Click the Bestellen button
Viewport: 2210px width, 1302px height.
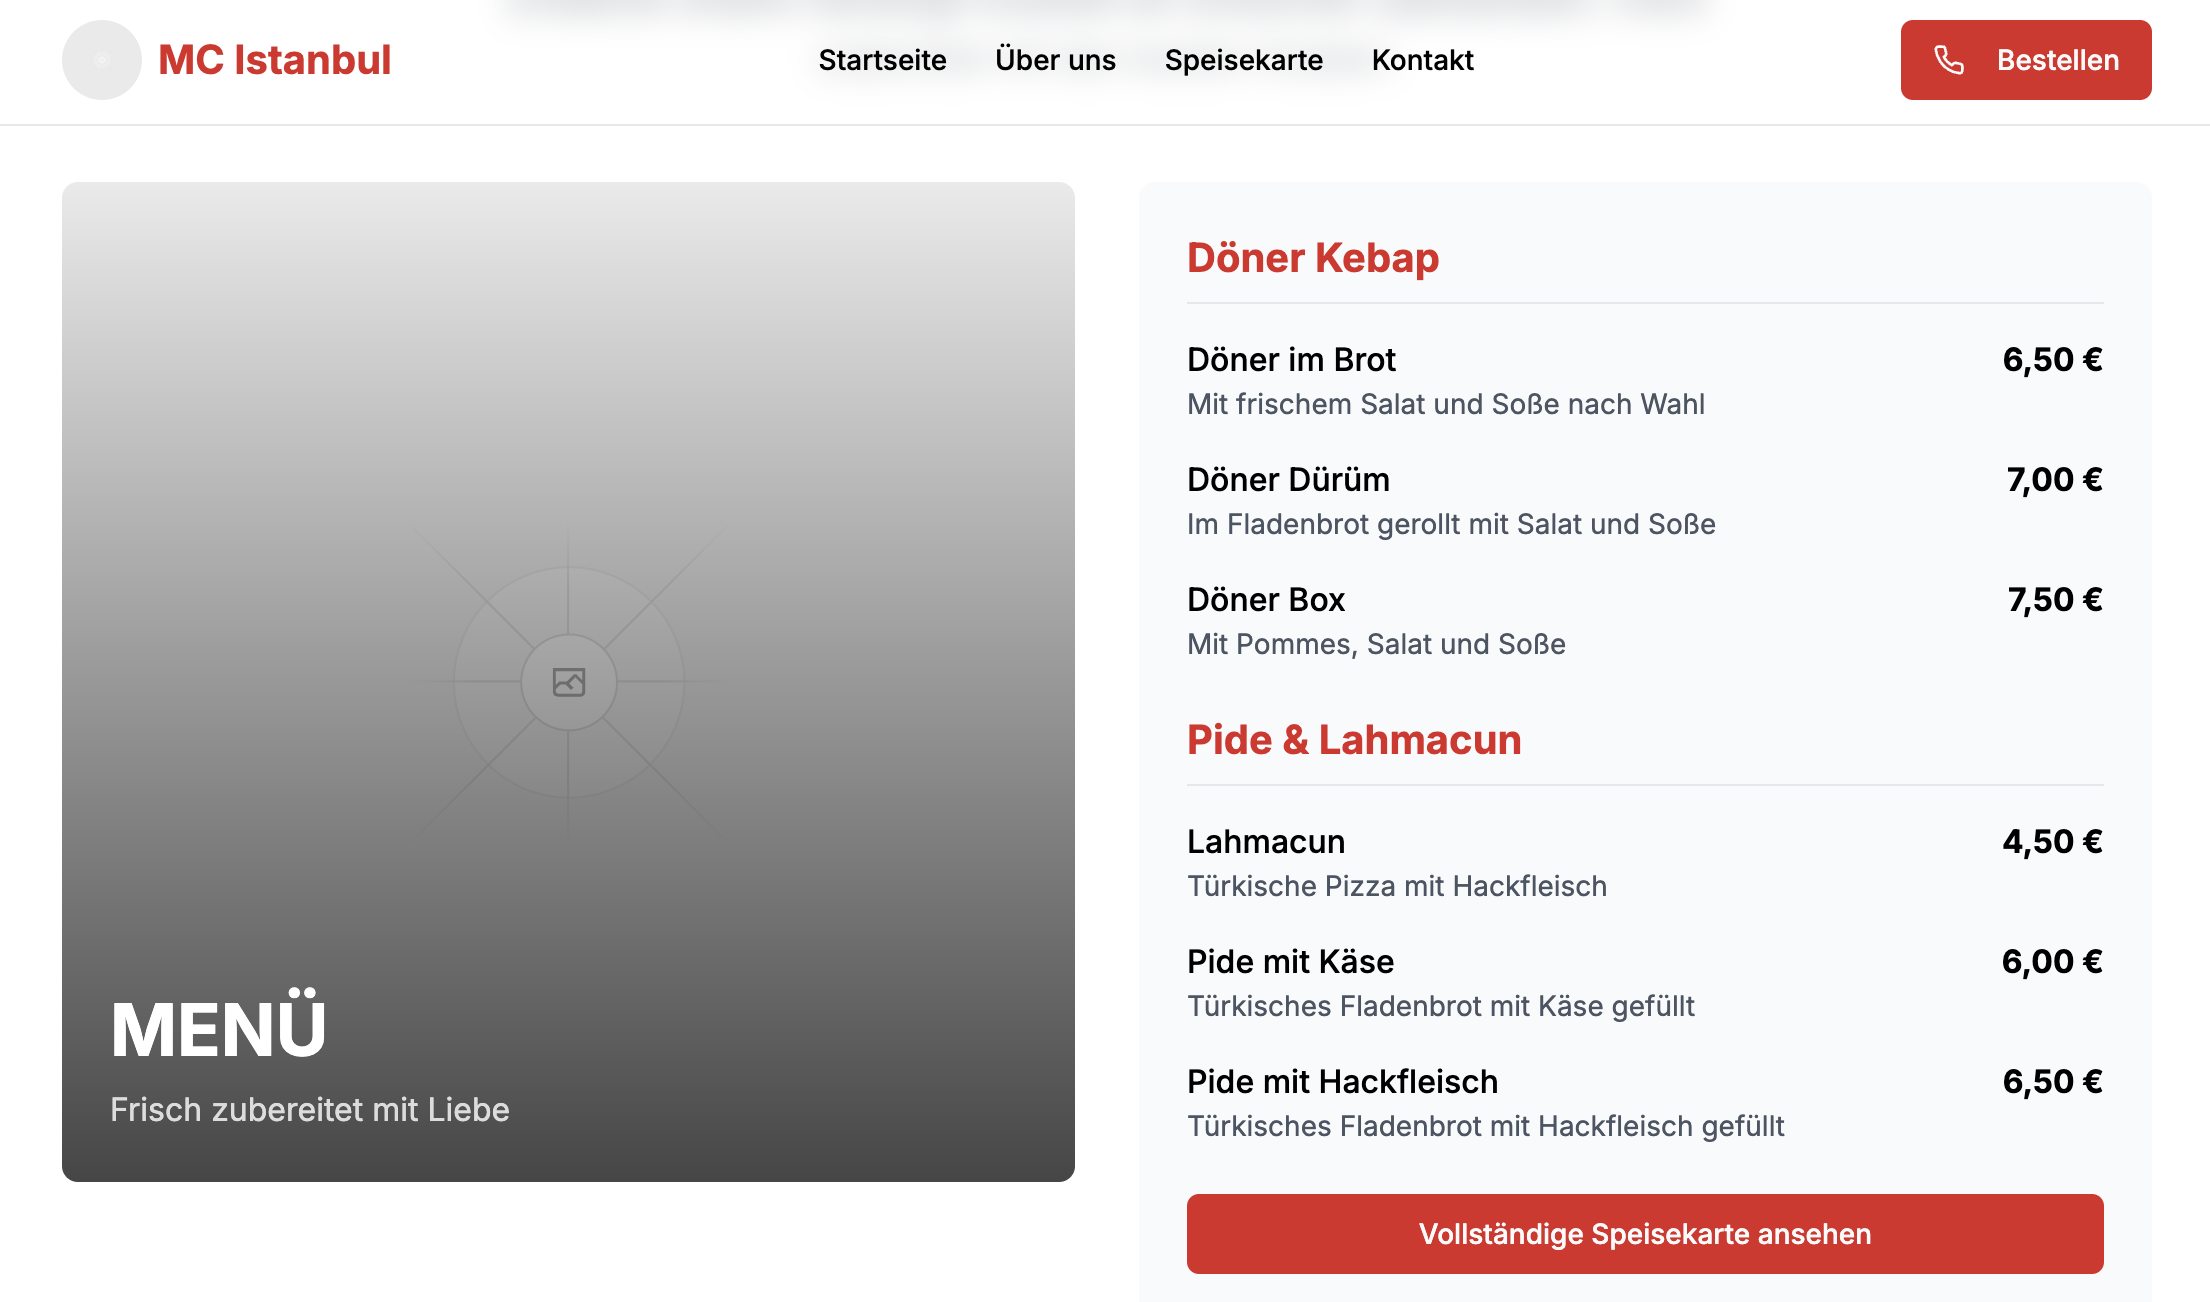point(2026,60)
